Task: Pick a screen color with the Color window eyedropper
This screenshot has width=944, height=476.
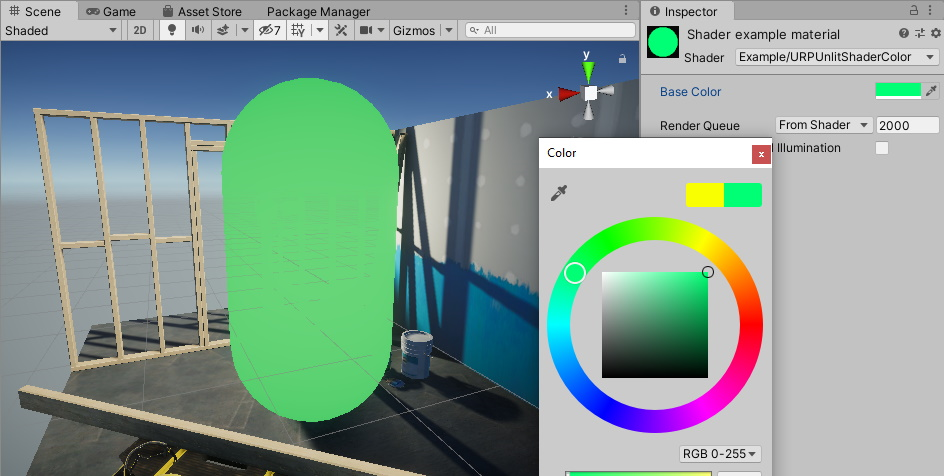Action: tap(559, 194)
